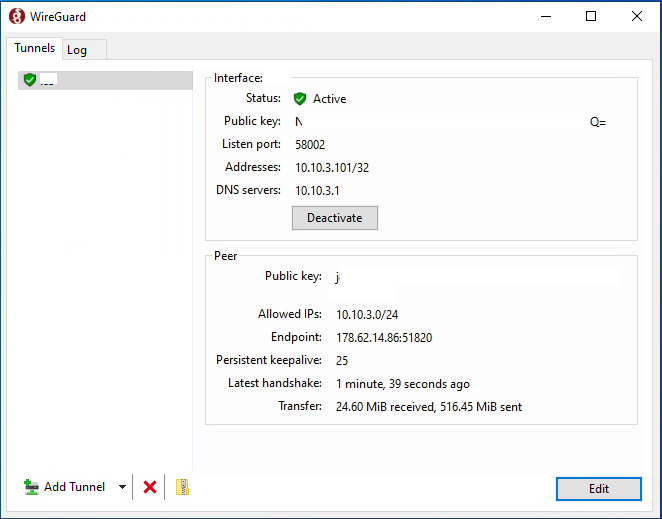Maximize the WireGuard window
The width and height of the screenshot is (662, 519).
click(591, 16)
